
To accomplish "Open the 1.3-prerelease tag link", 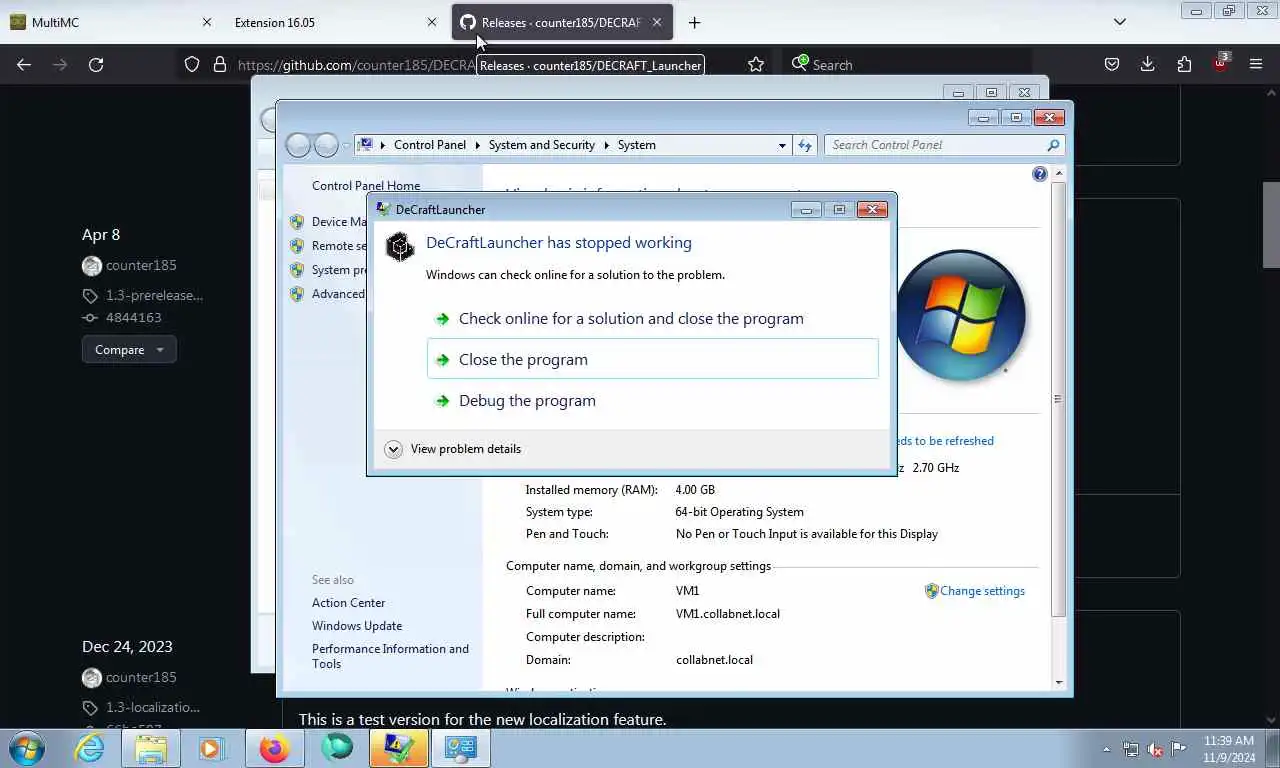I will [154, 295].
